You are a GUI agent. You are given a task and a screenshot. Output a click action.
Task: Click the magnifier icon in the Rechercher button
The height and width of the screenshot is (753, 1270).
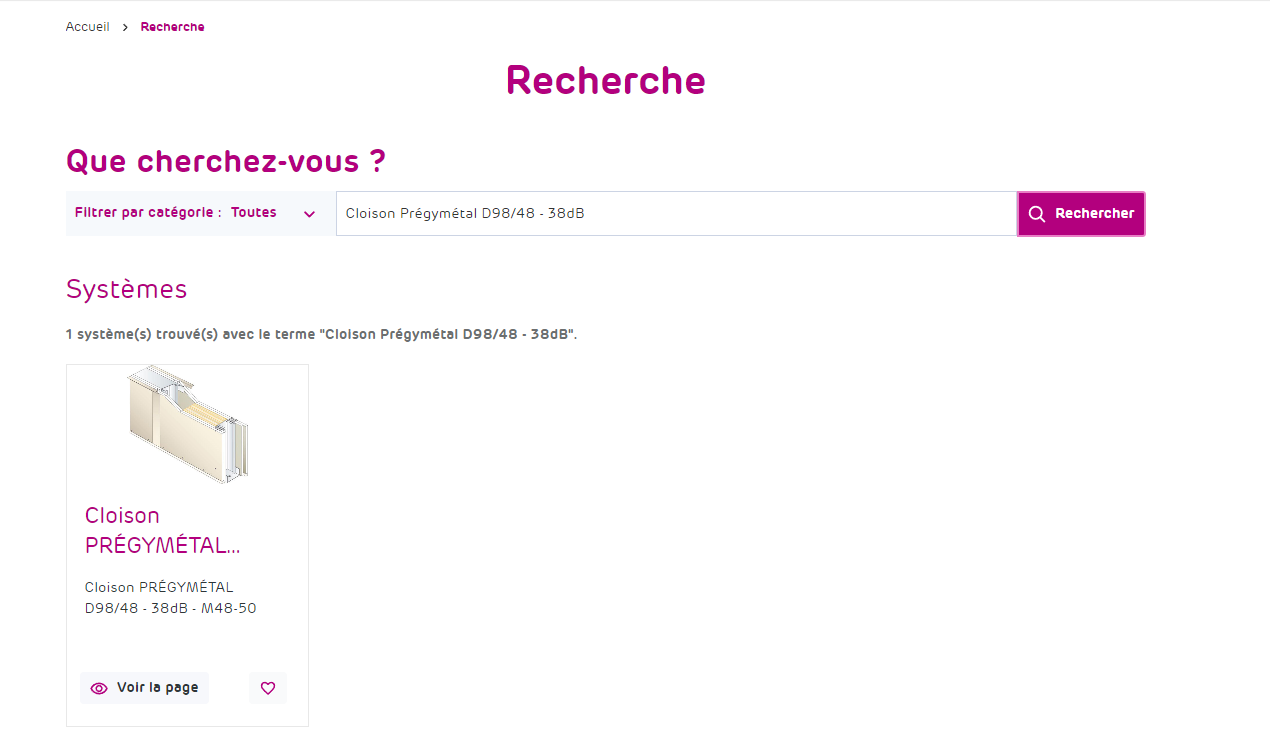(x=1037, y=214)
